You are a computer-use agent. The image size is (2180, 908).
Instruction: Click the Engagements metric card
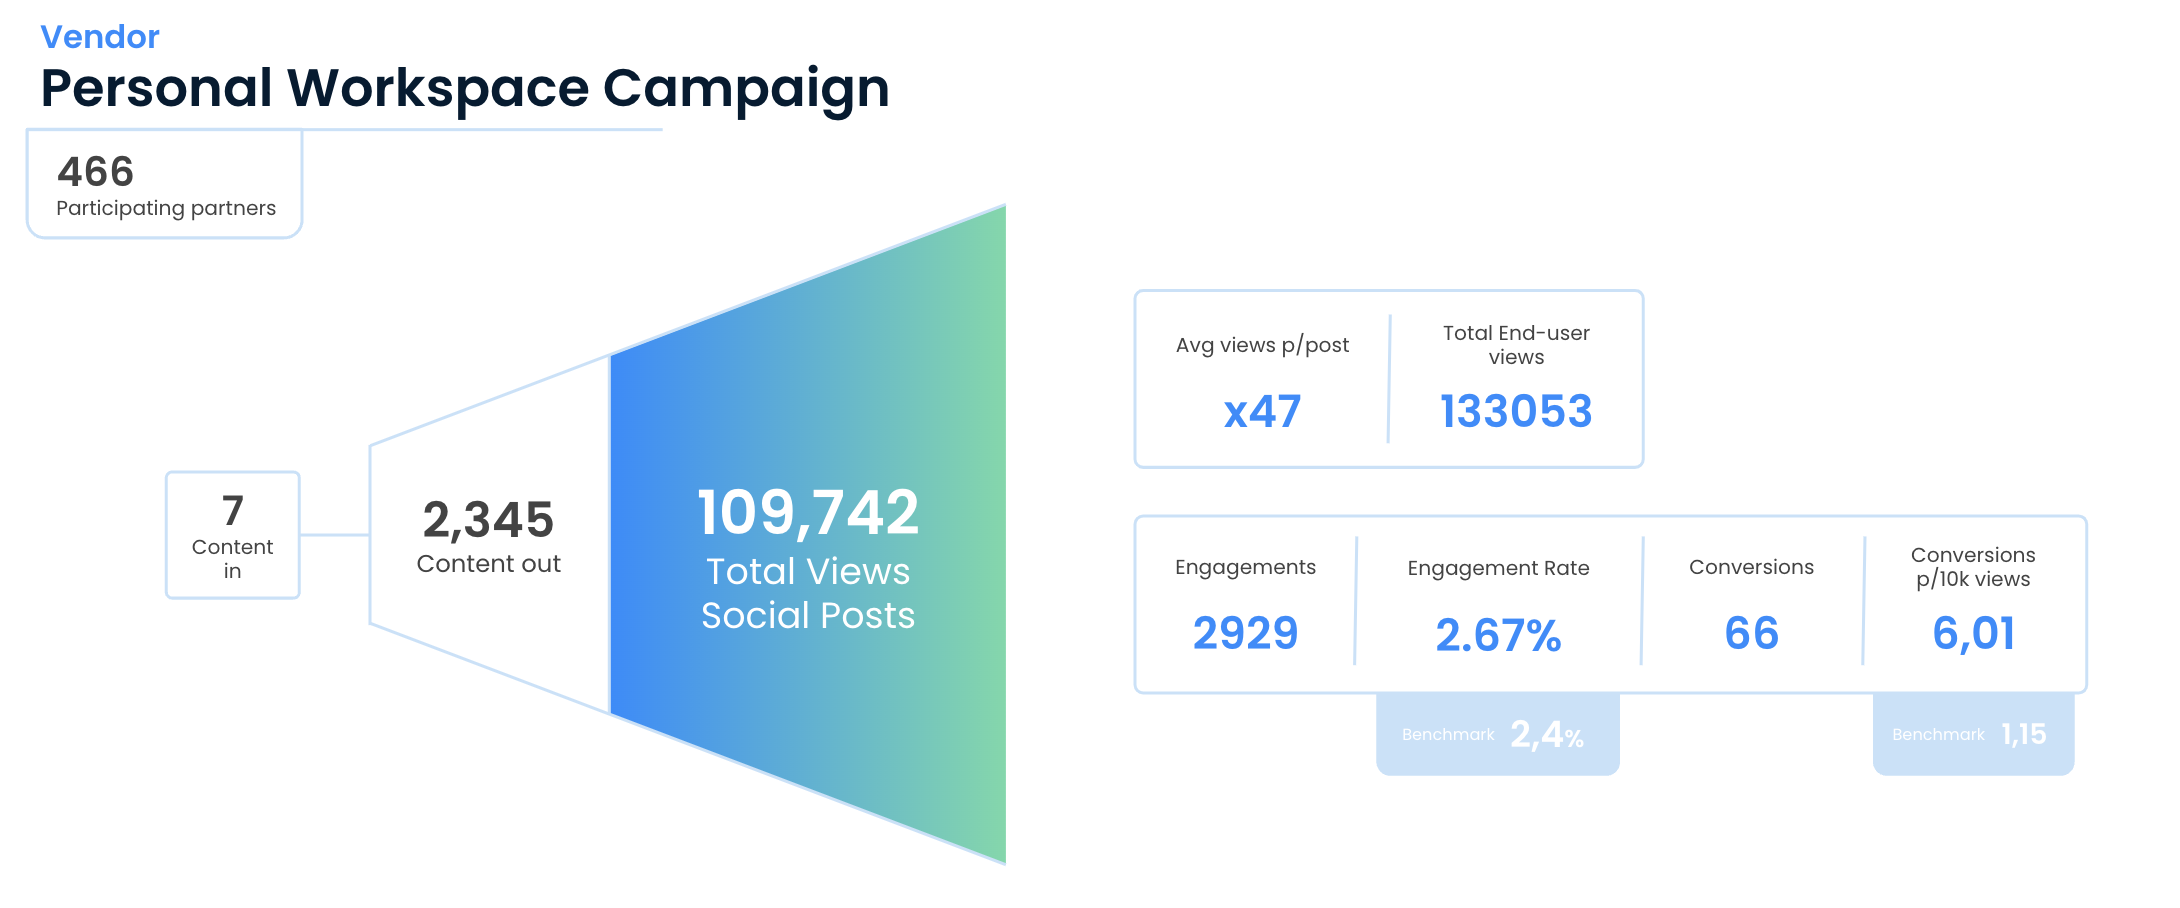[1244, 566]
